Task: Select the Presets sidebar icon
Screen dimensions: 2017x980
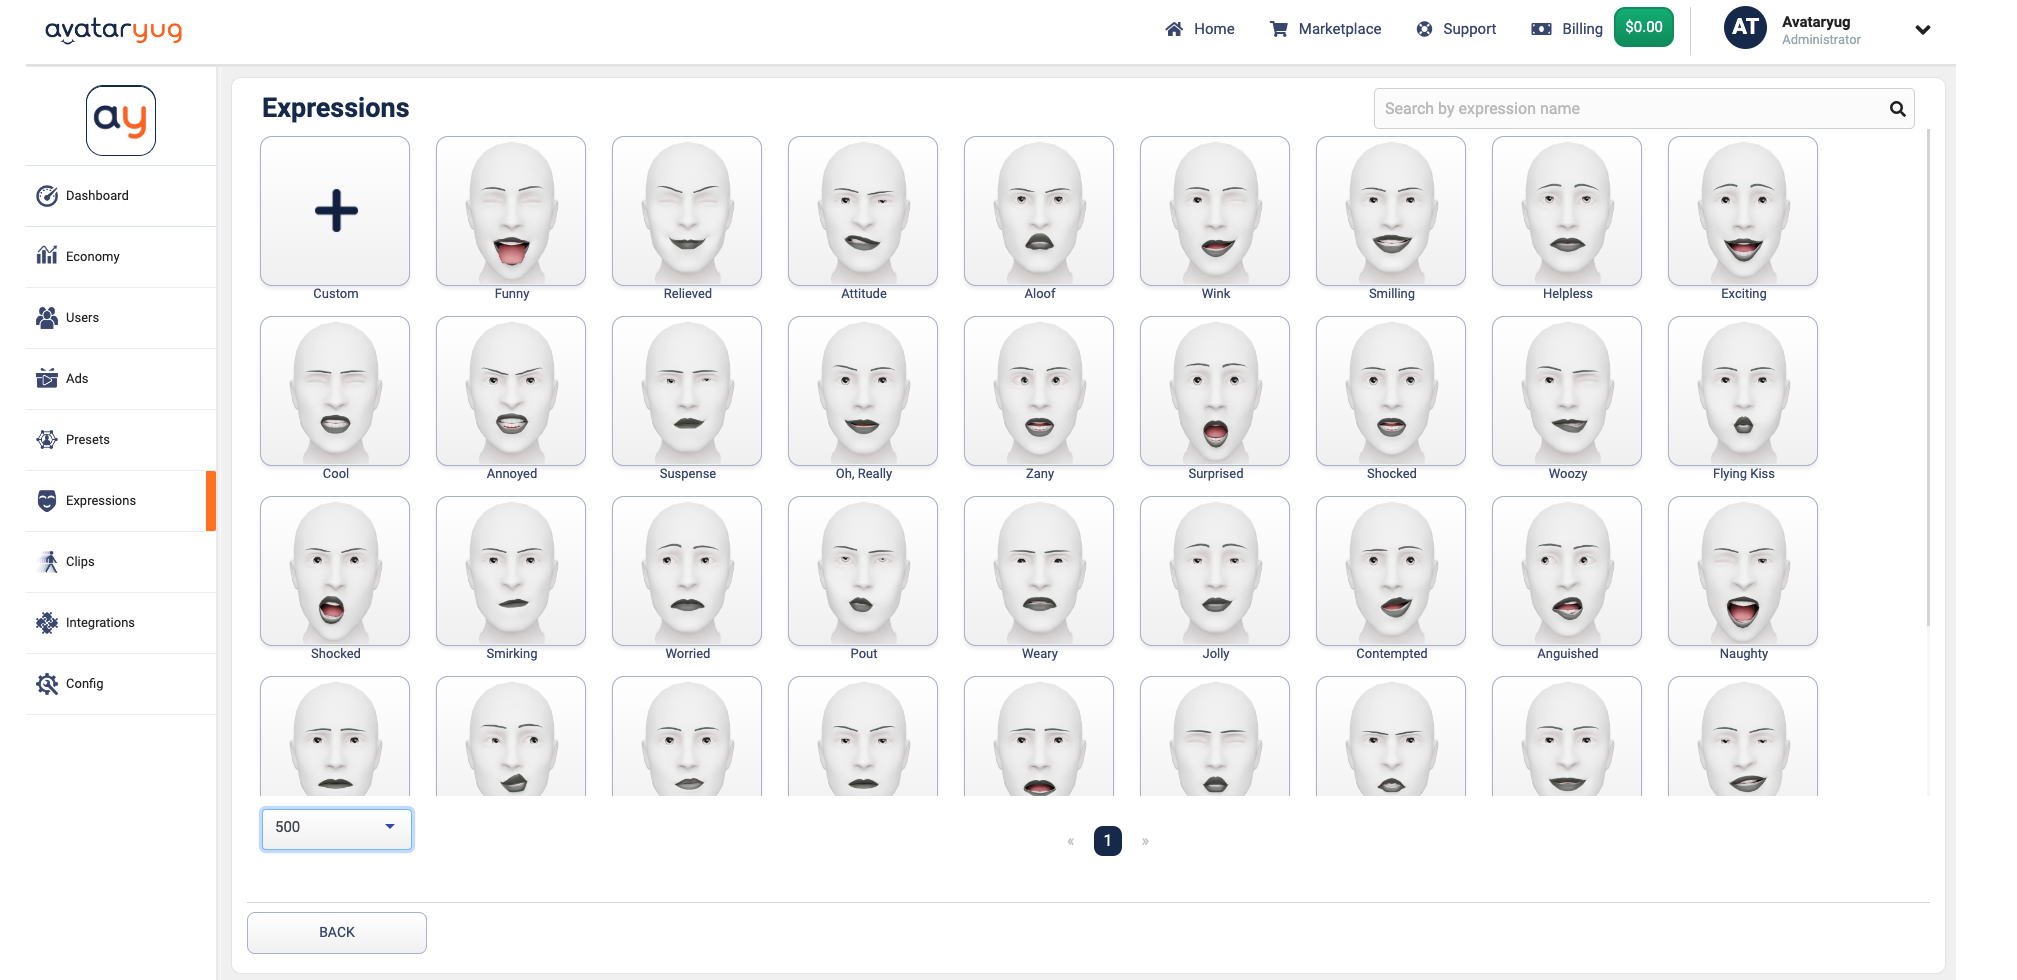Action: point(47,439)
